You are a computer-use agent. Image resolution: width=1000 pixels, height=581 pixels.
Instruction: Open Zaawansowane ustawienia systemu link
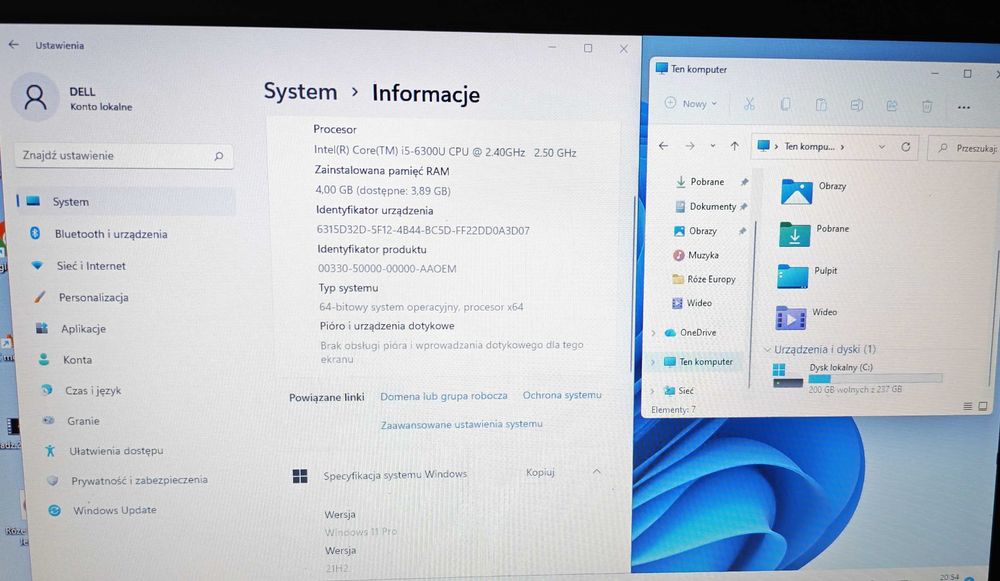(x=462, y=424)
